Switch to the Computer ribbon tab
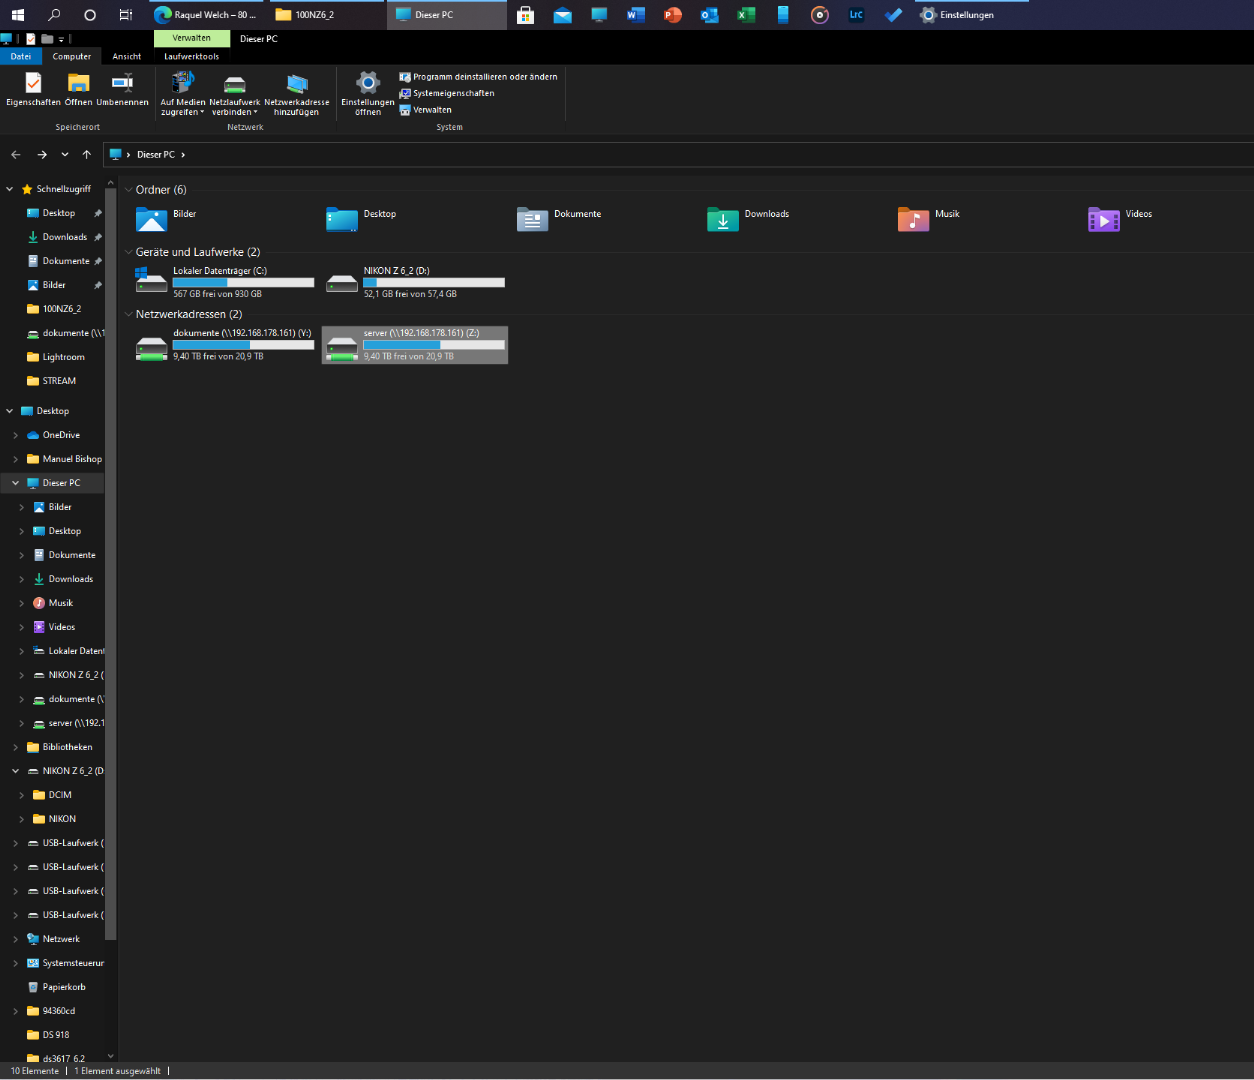The image size is (1254, 1080). 72,56
